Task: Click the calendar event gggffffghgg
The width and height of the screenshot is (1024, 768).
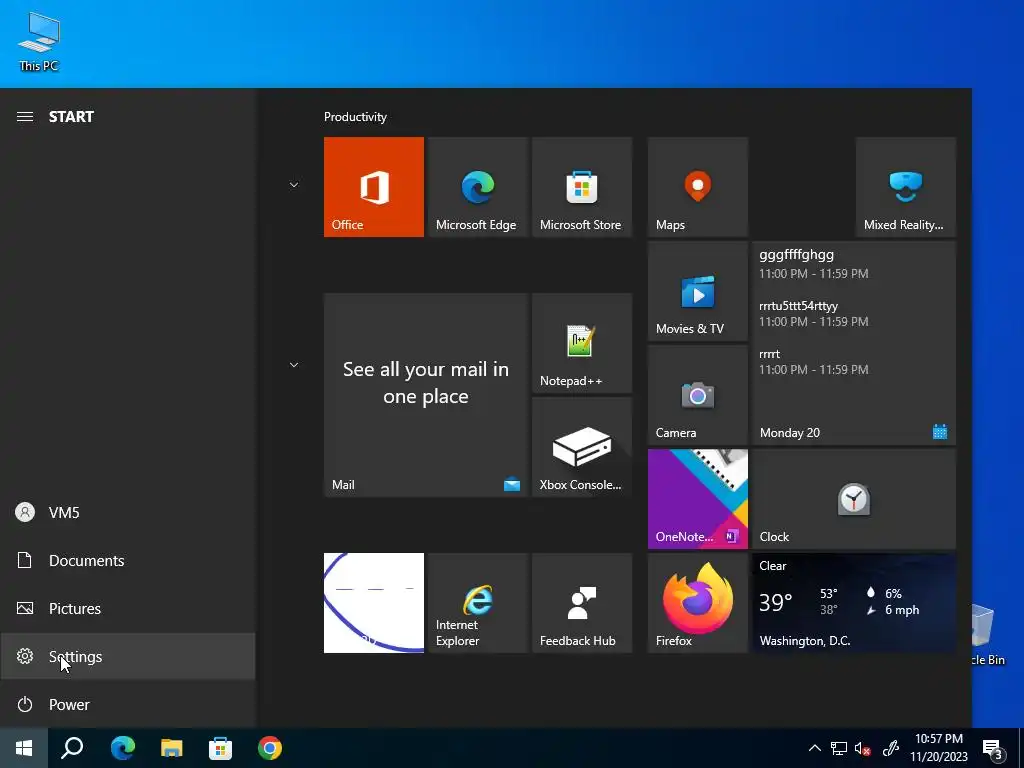Action: 796,255
